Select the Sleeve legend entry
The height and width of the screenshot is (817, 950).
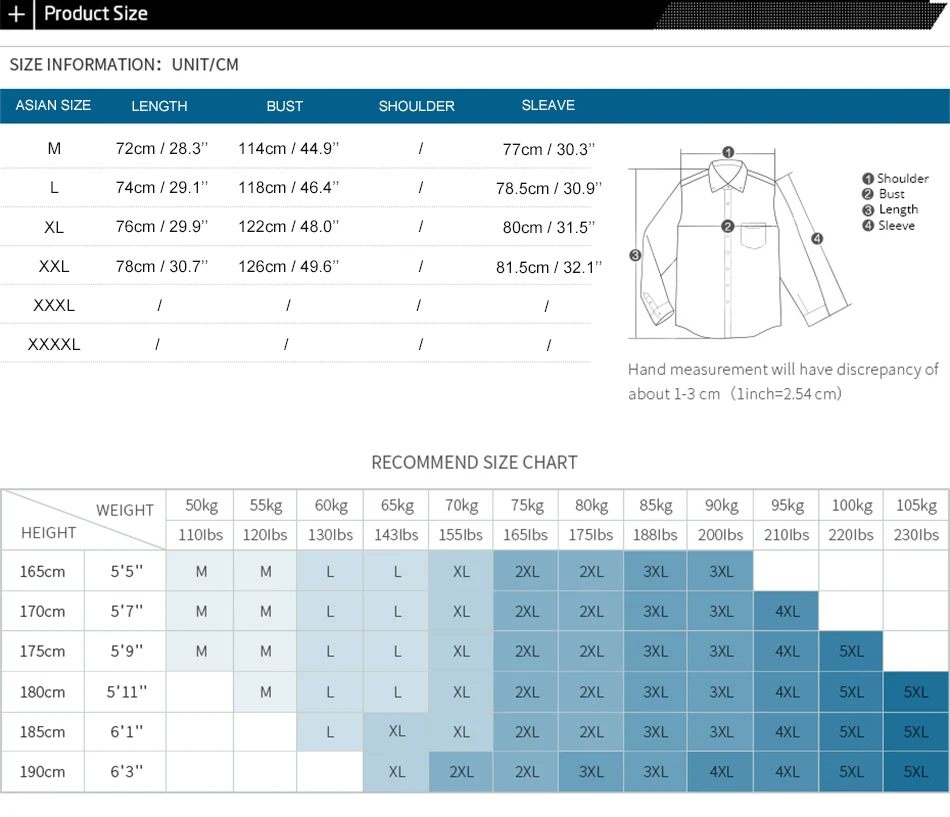[888, 225]
